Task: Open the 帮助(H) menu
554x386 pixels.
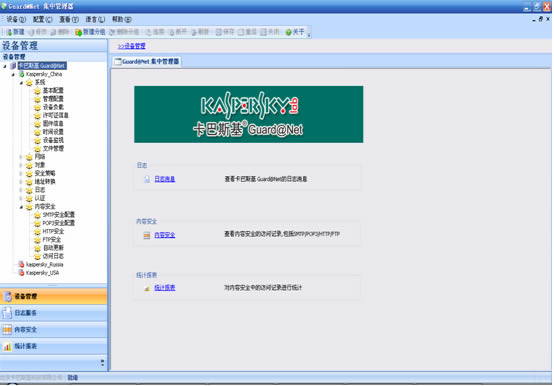Action: point(122,19)
